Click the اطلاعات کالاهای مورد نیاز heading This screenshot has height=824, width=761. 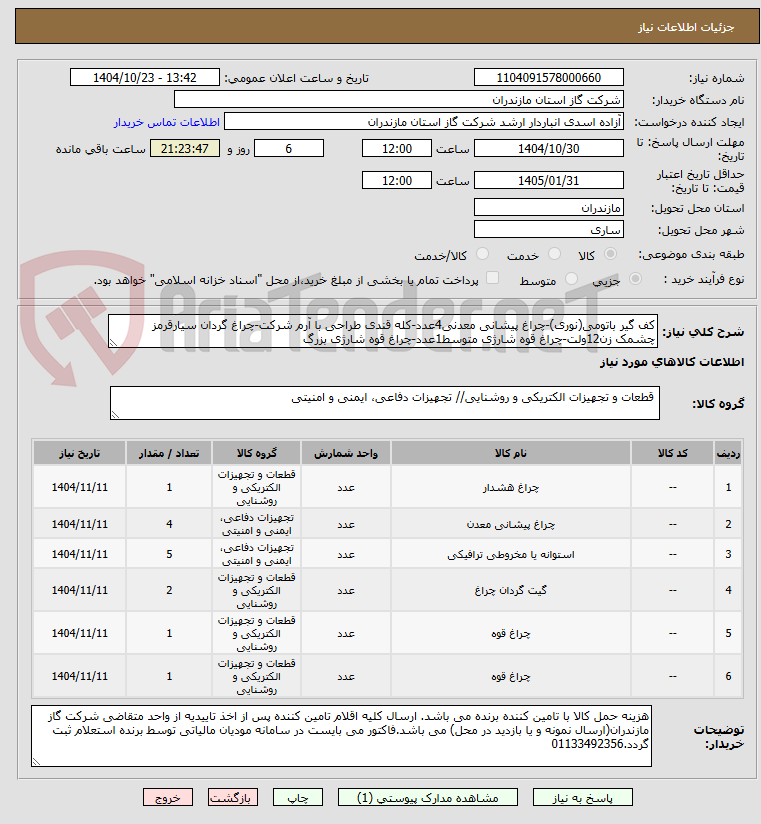pos(672,362)
